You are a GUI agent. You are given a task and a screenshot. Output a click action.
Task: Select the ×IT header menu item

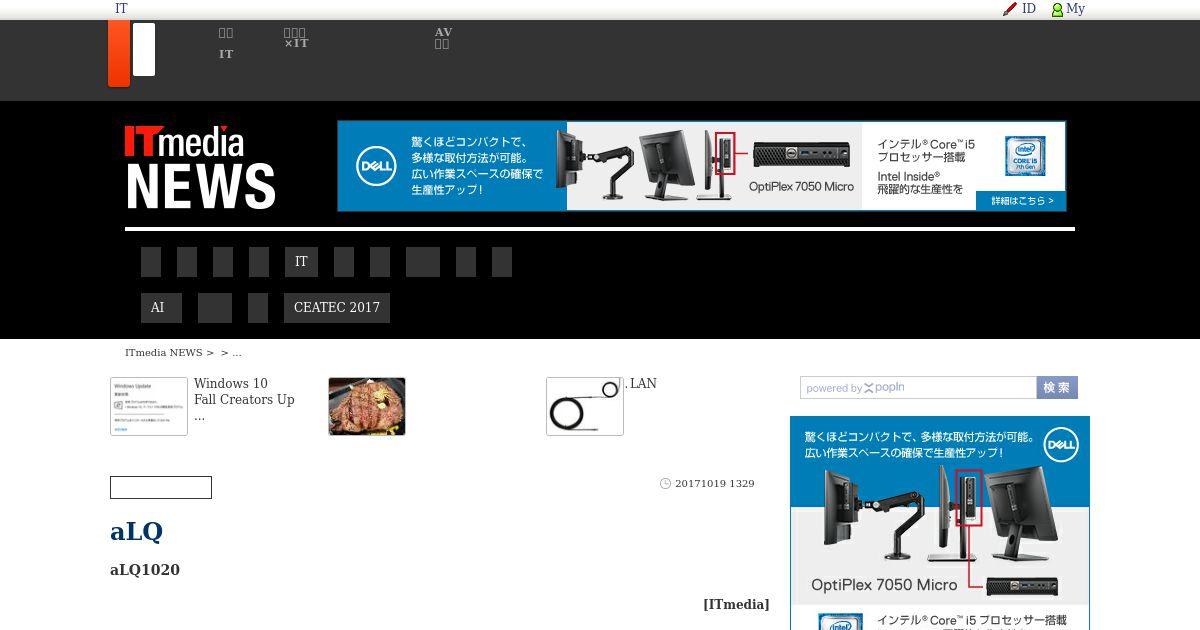pyautogui.click(x=296, y=43)
